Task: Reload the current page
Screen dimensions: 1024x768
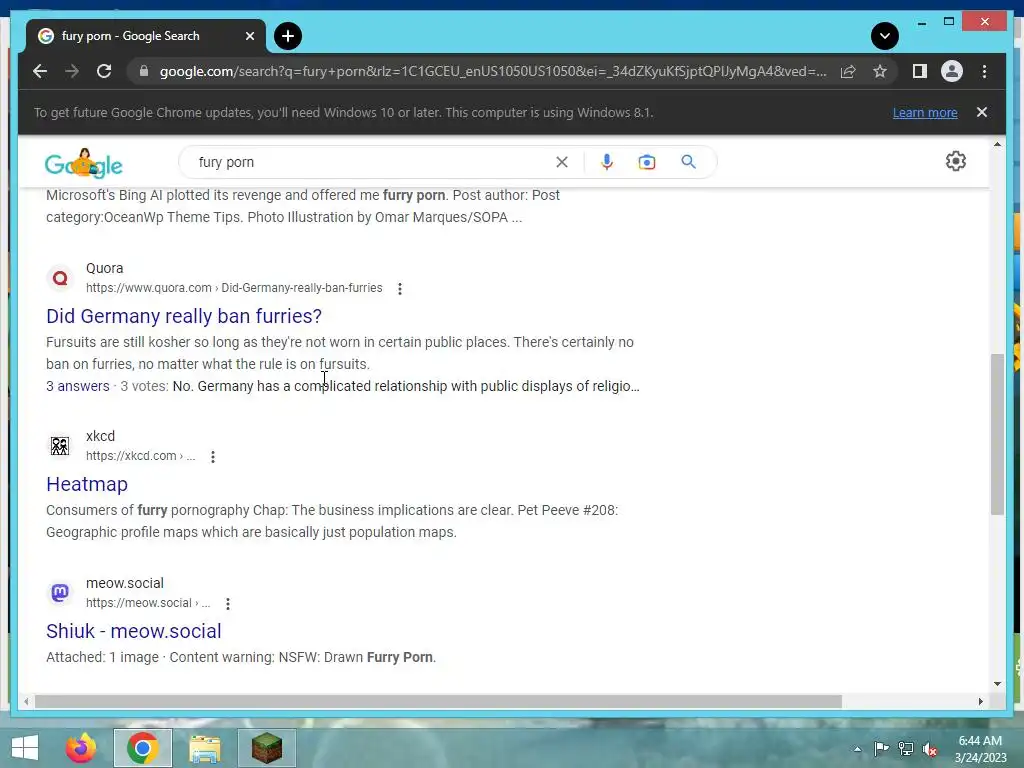Action: 104,71
